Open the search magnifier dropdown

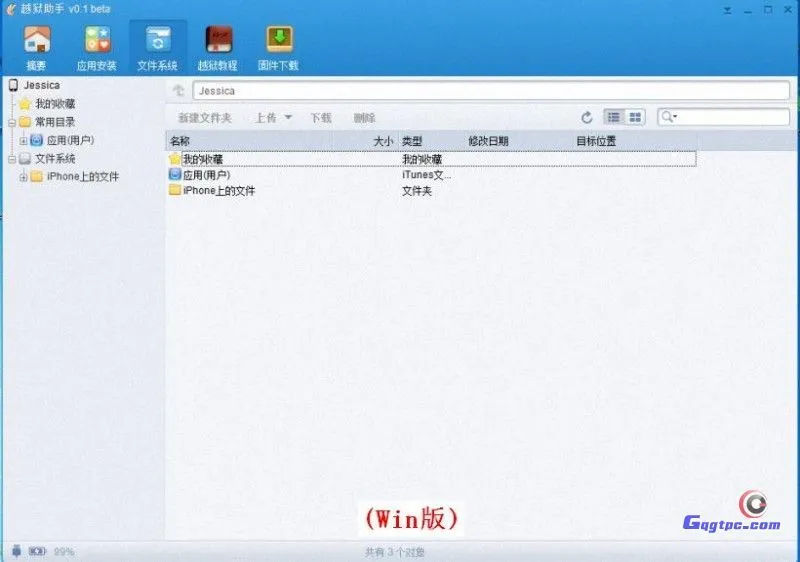click(x=668, y=117)
